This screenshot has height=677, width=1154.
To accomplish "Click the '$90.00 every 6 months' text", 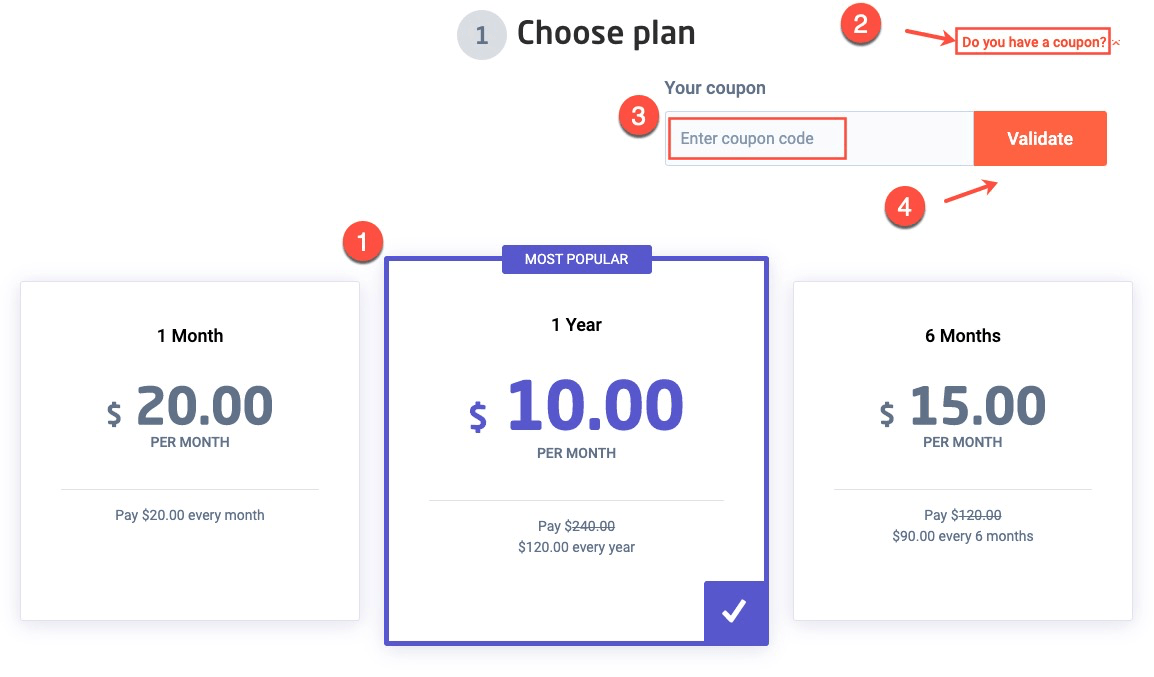I will click(963, 536).
